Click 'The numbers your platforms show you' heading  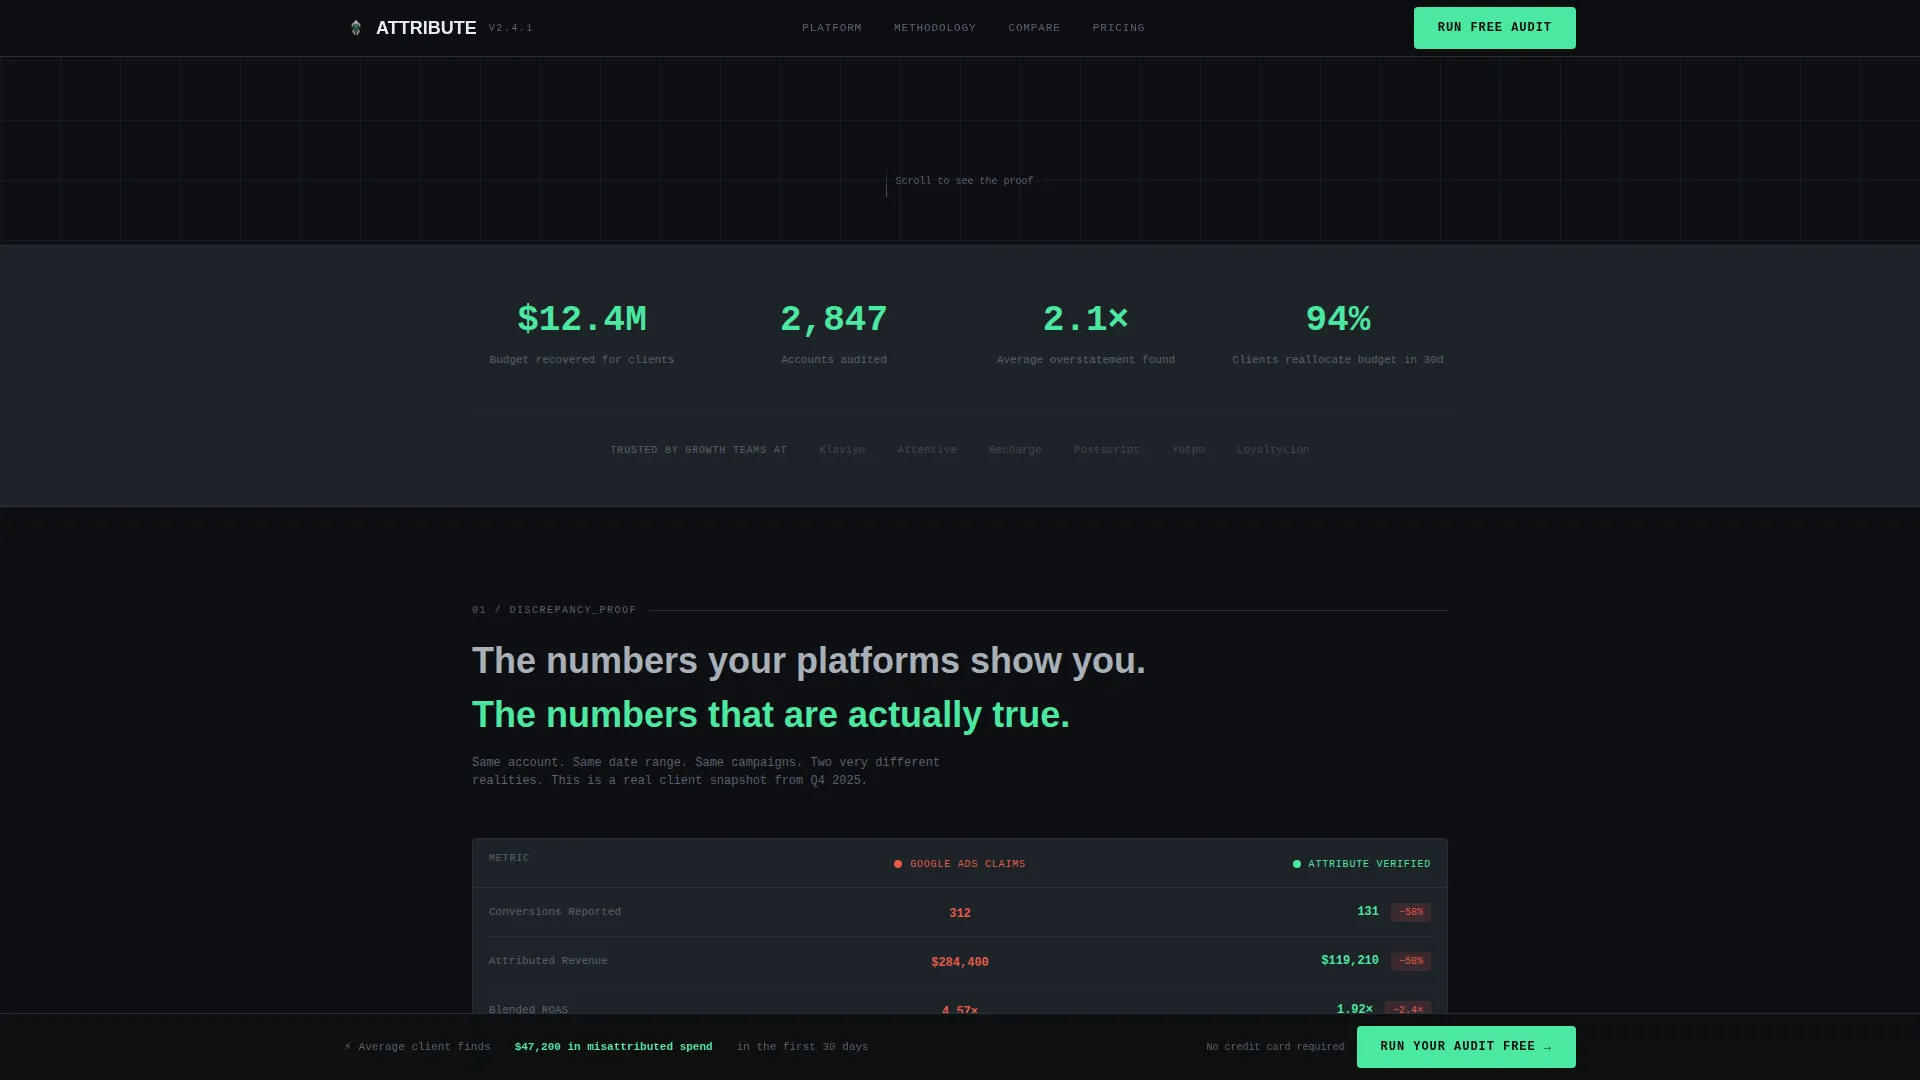tap(809, 661)
